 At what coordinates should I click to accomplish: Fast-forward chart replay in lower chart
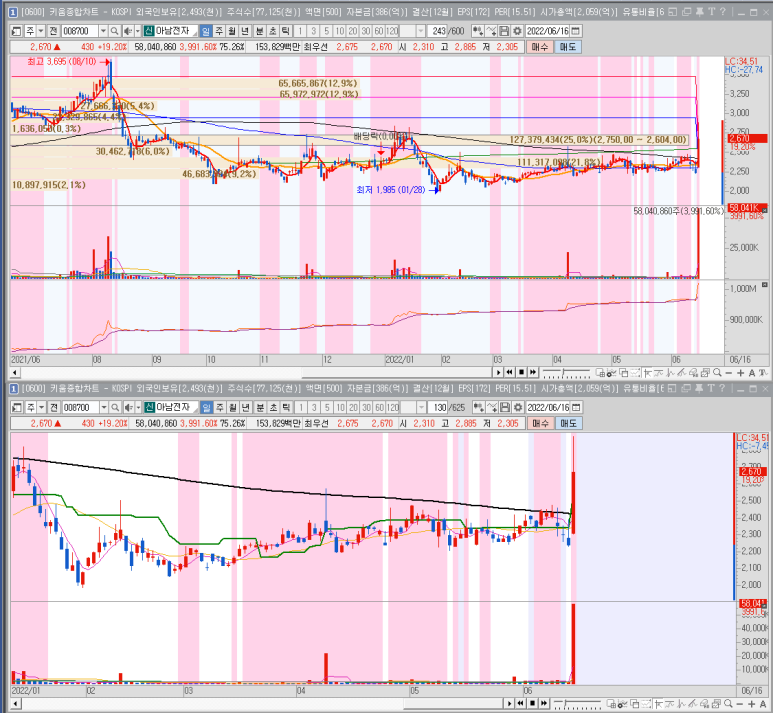[x=544, y=703]
